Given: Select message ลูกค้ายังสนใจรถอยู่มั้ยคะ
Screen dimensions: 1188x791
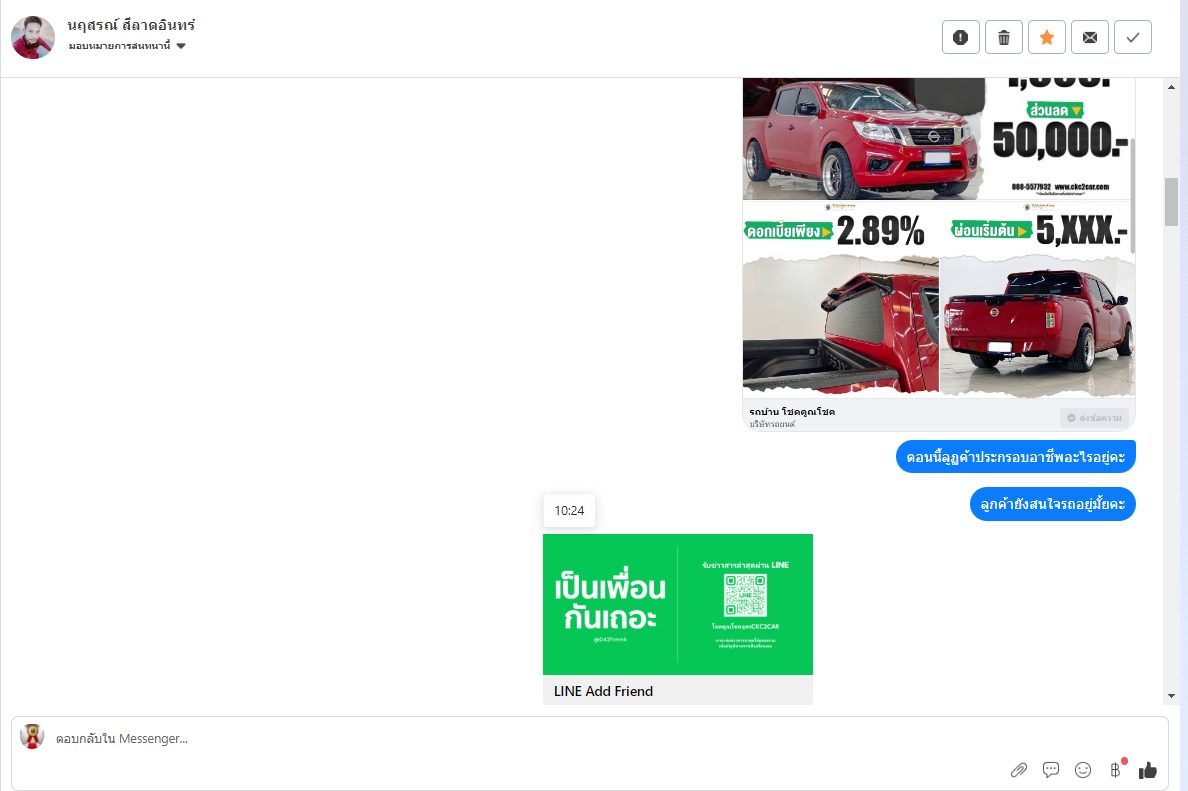Looking at the screenshot, I should 1052,505.
